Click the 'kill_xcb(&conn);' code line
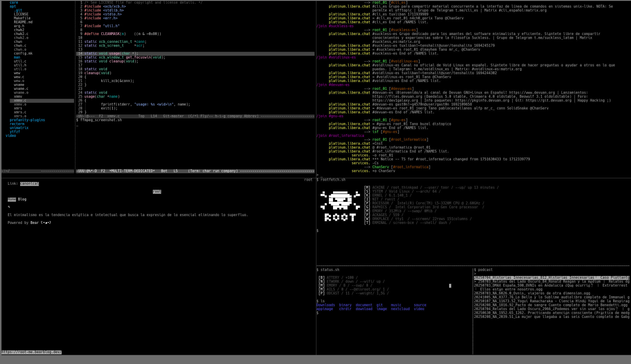This screenshot has width=631, height=364. coord(117,81)
